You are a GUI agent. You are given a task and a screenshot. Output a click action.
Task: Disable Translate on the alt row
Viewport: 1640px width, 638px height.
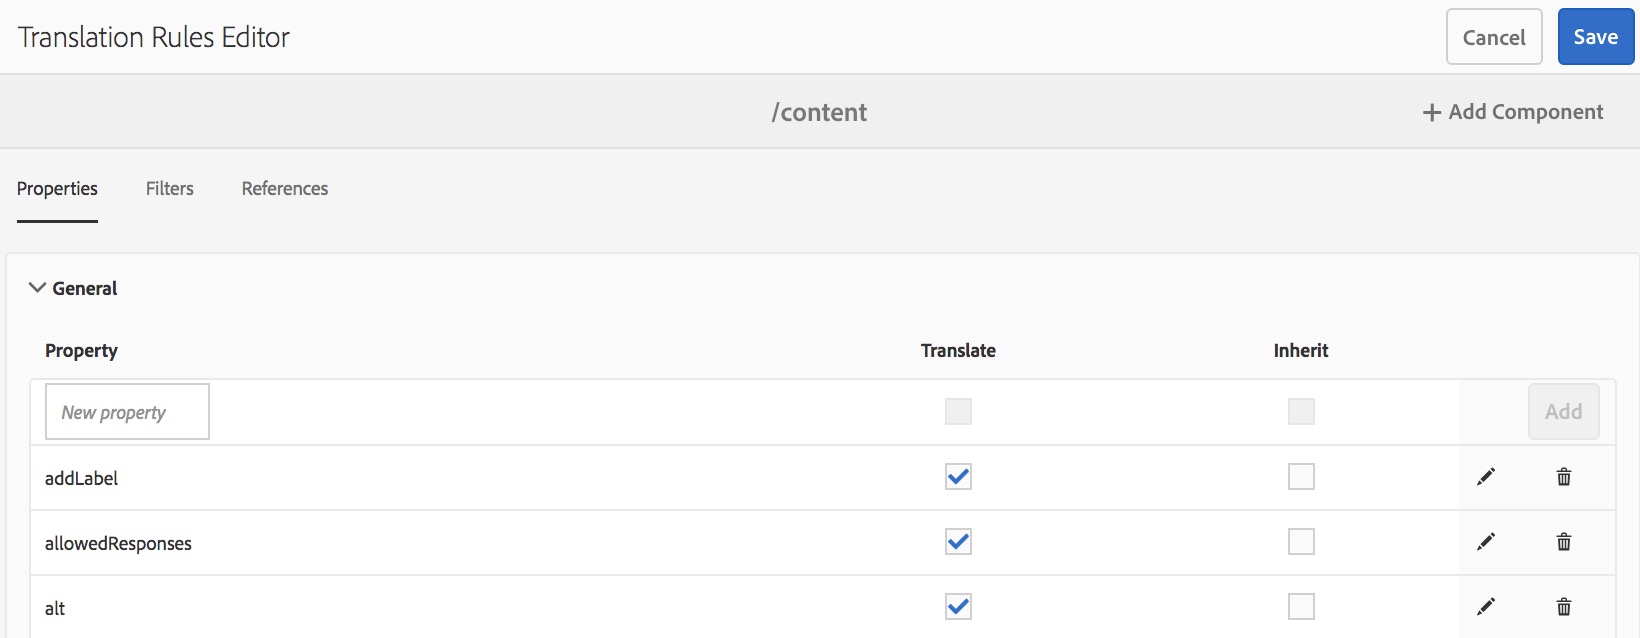(958, 607)
